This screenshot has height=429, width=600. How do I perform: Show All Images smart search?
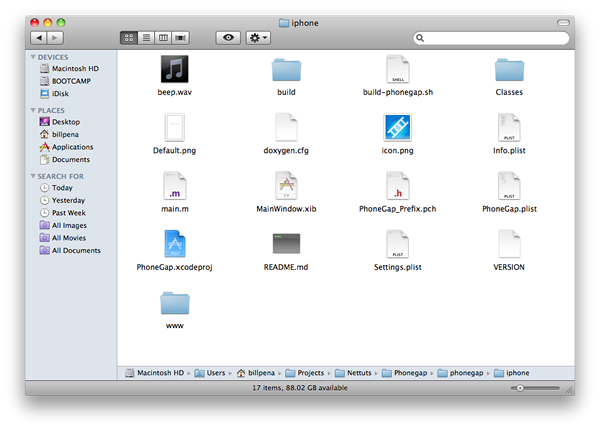pyautogui.click(x=64, y=225)
